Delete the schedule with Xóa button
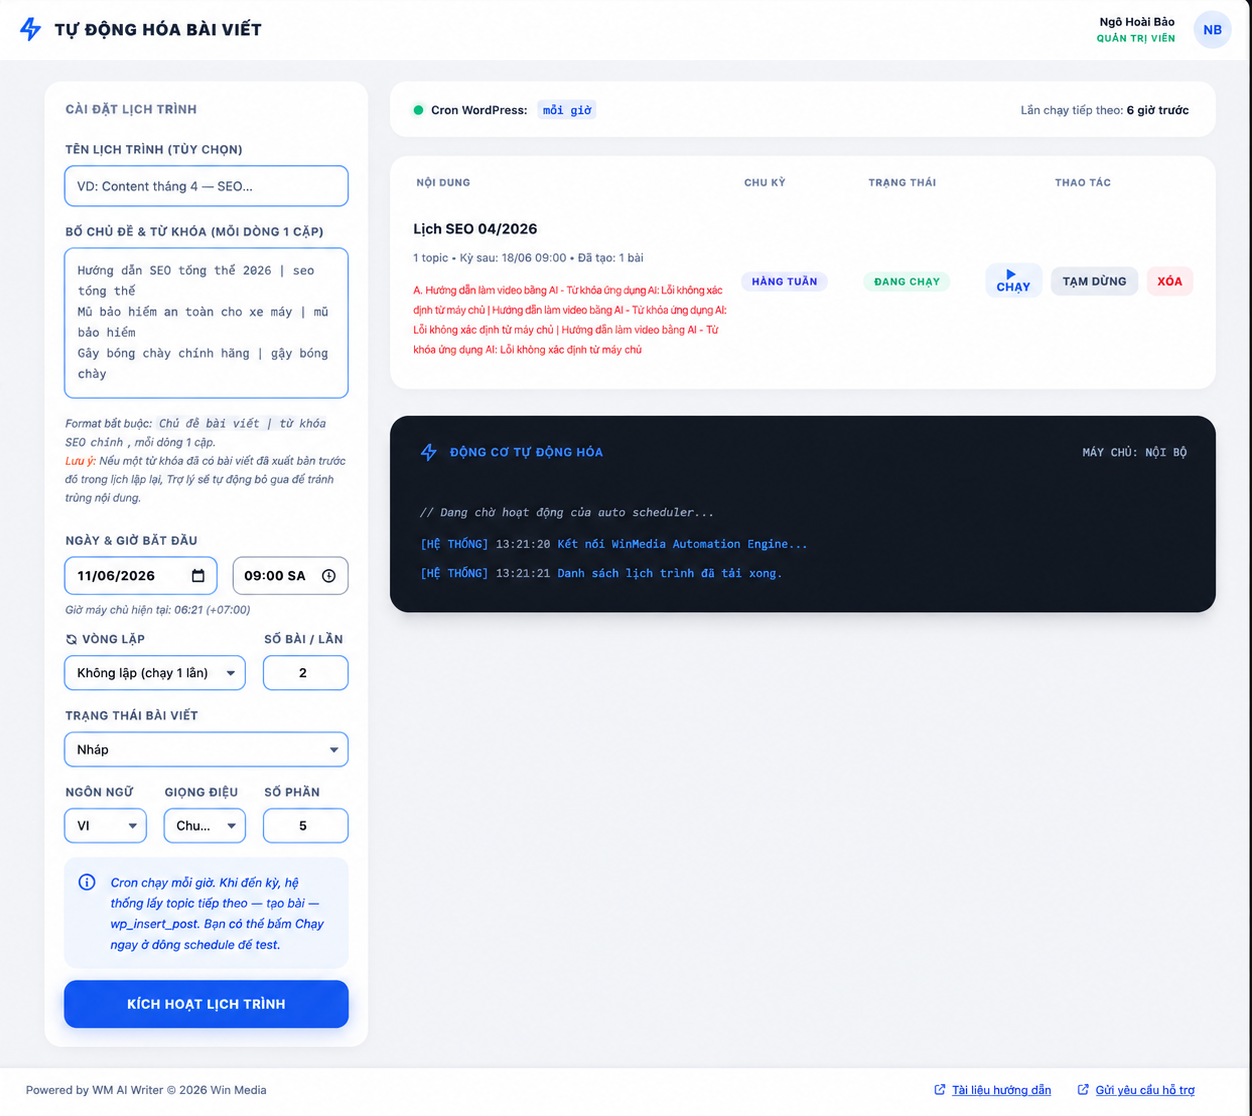The width and height of the screenshot is (1252, 1116). coord(1170,281)
